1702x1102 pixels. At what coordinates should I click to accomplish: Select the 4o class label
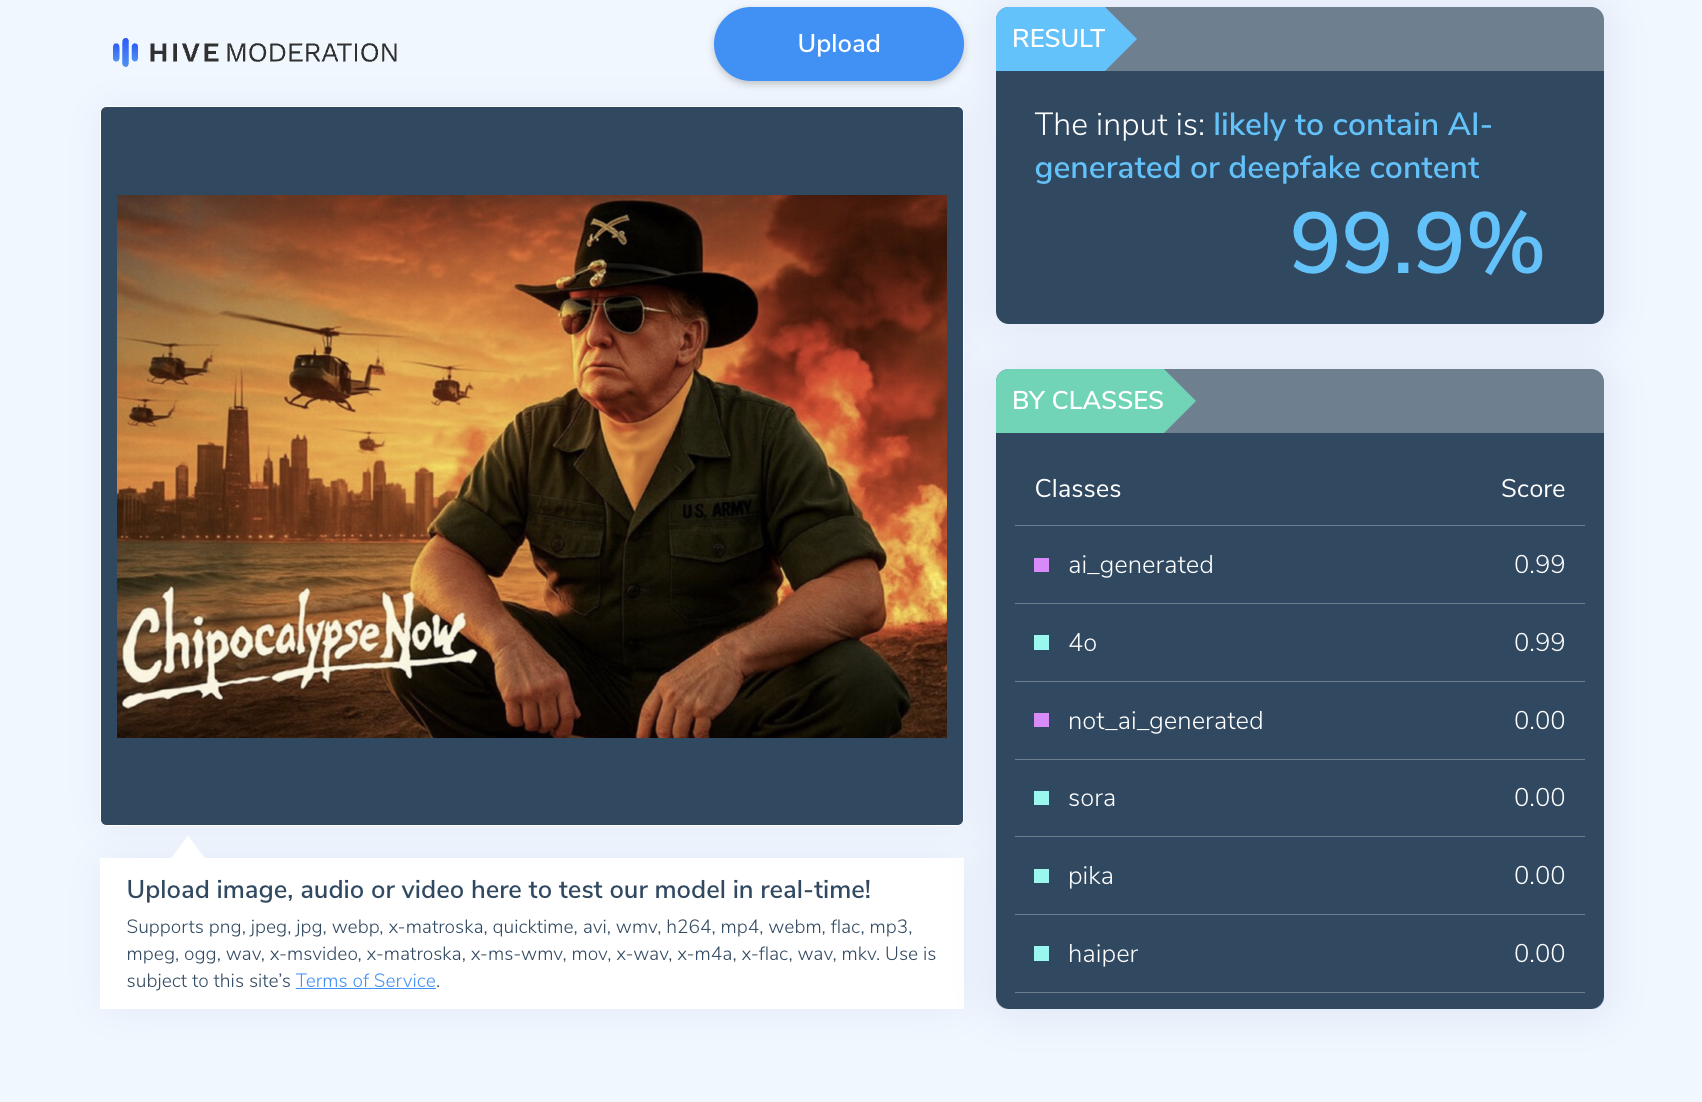click(x=1082, y=643)
